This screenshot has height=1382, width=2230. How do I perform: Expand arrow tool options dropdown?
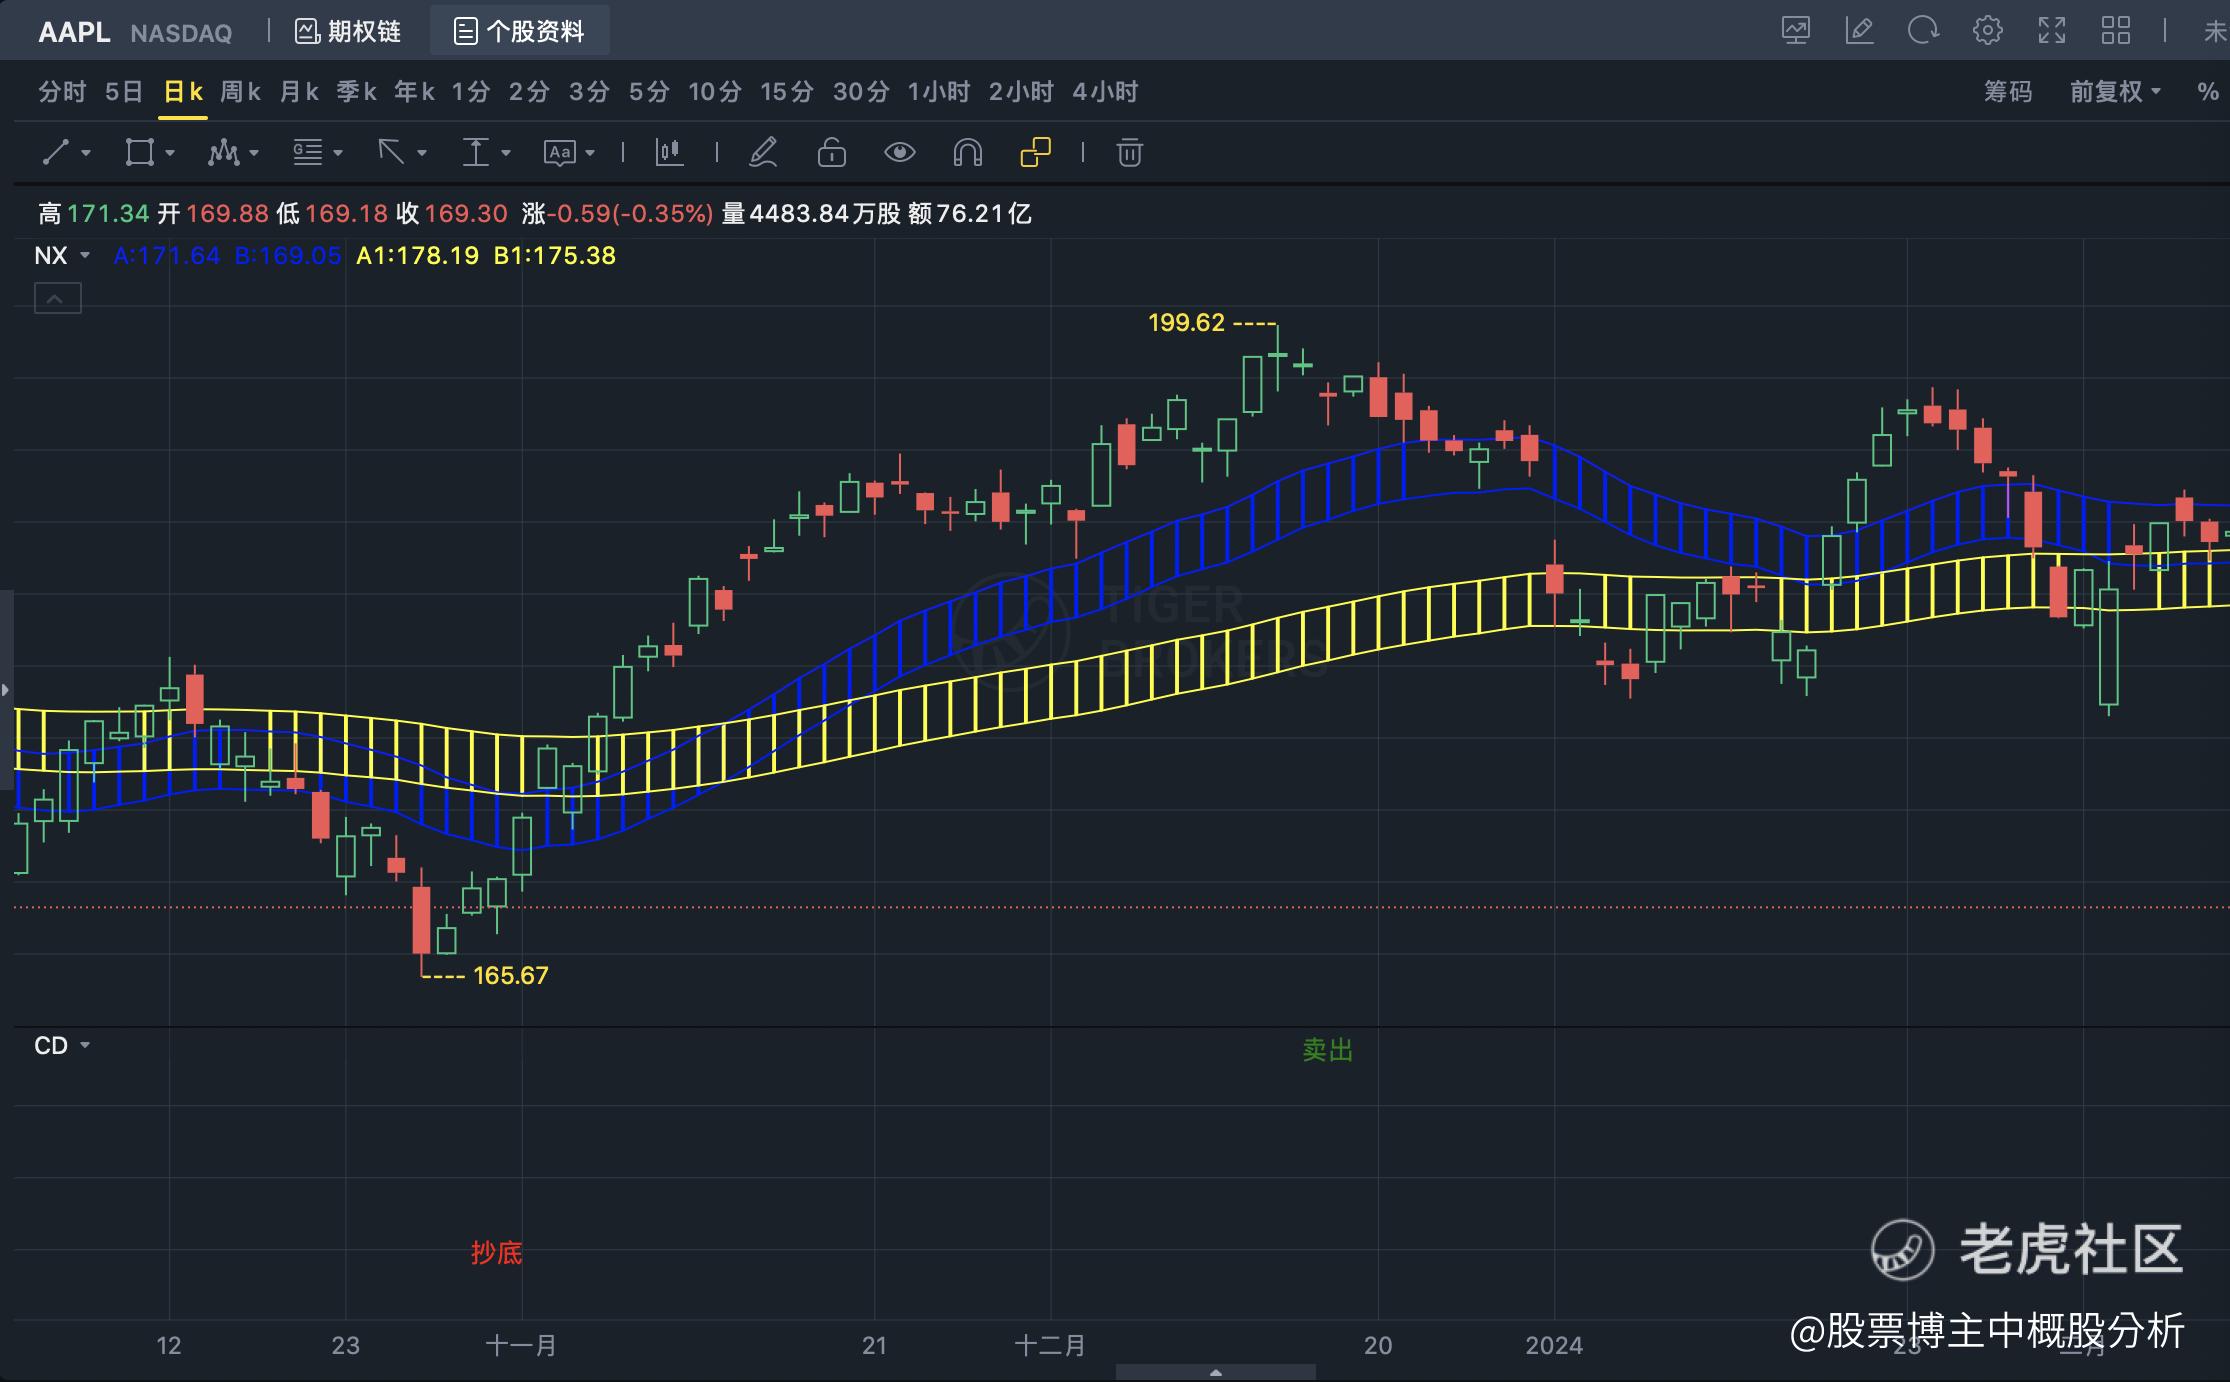click(x=422, y=153)
